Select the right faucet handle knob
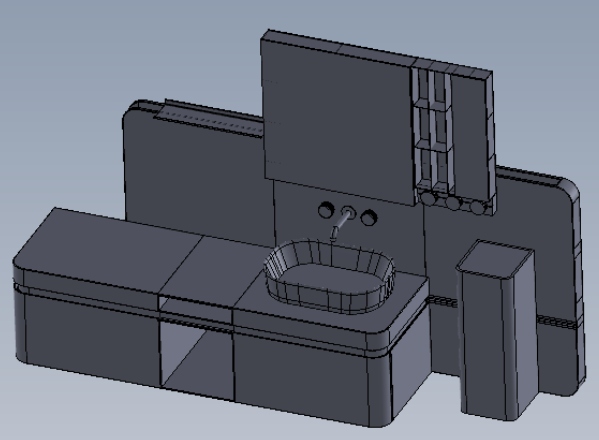This screenshot has width=599, height=440. pos(369,217)
